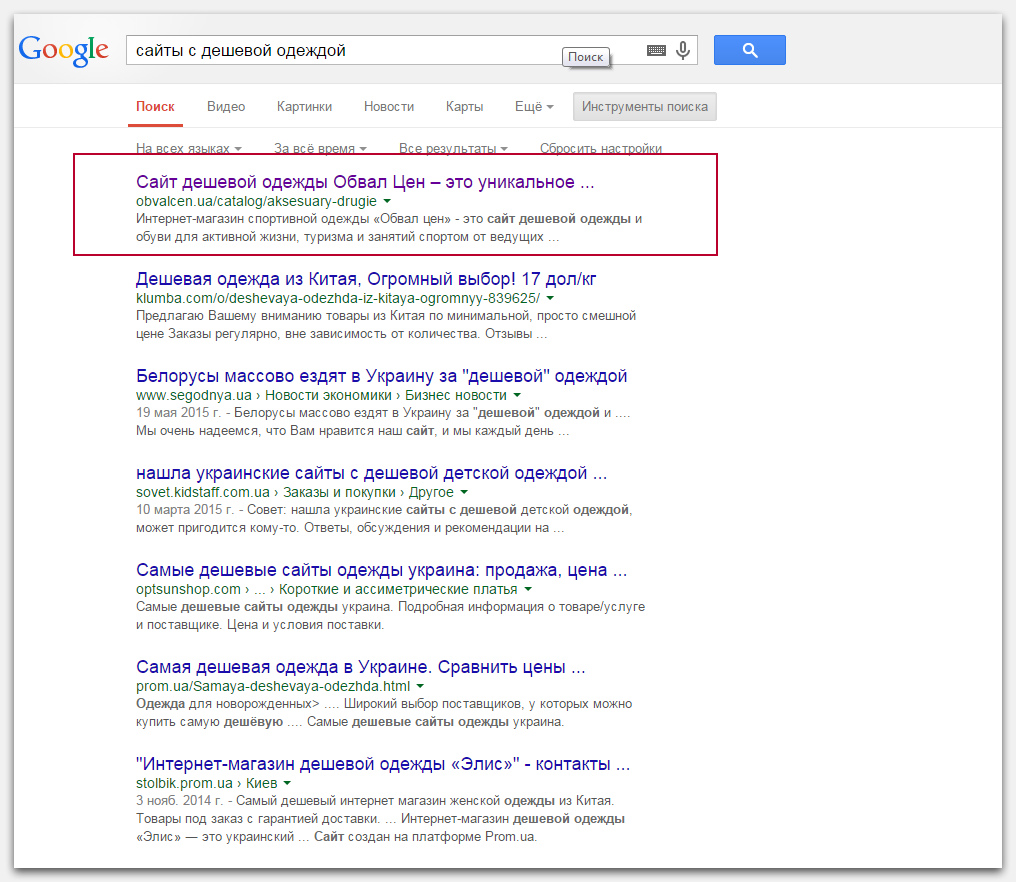Open result Самая дешевая одежда в Украине
The height and width of the screenshot is (882, 1016).
360,667
